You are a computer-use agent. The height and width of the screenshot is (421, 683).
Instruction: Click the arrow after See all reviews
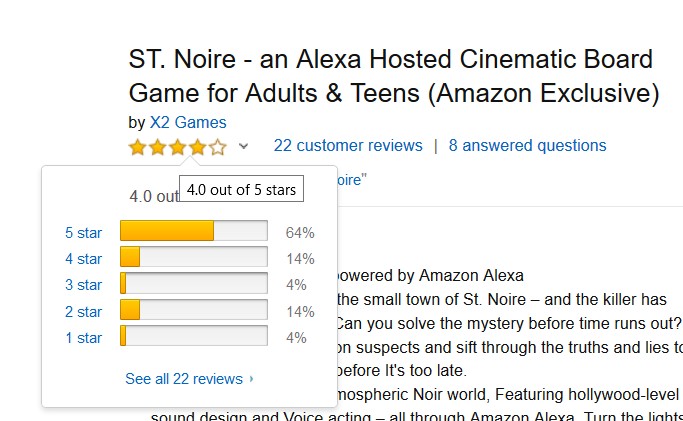coord(251,380)
